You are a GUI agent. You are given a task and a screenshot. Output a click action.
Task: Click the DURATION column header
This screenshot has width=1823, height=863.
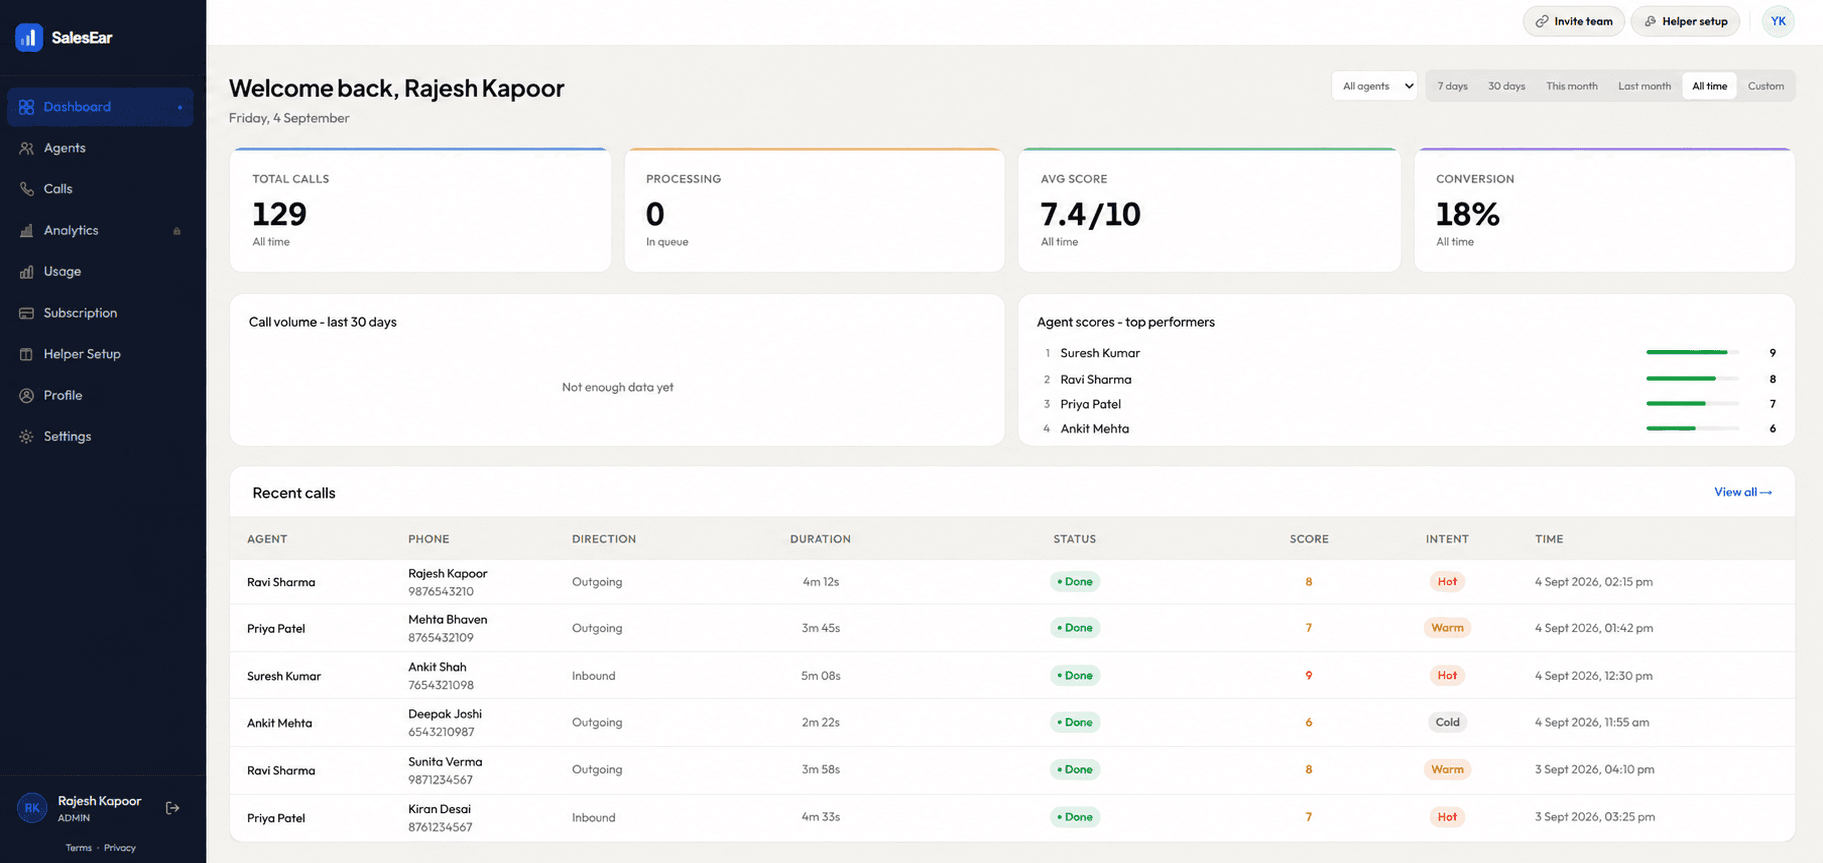(820, 539)
